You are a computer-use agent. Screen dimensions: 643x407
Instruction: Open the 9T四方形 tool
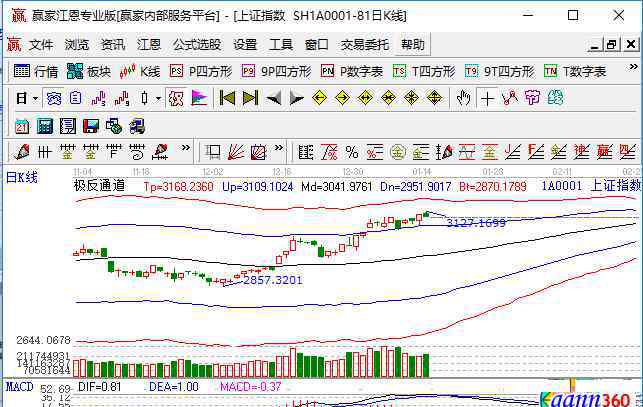tap(499, 71)
